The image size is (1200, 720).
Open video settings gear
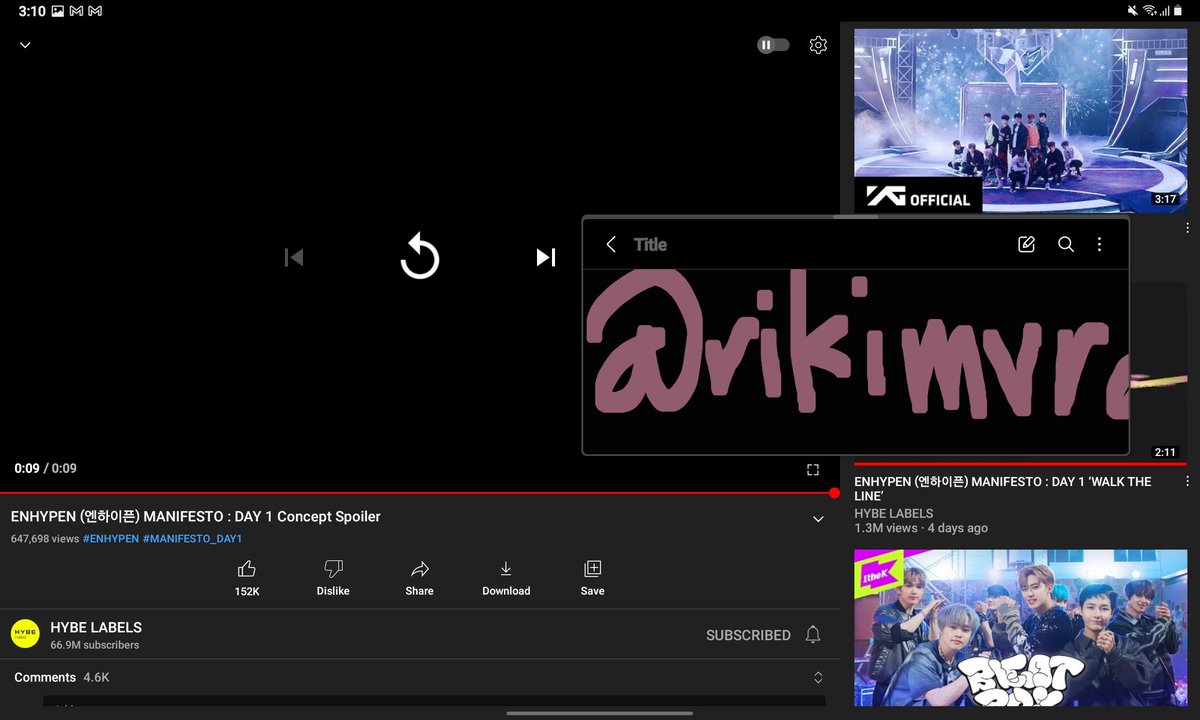pos(818,45)
